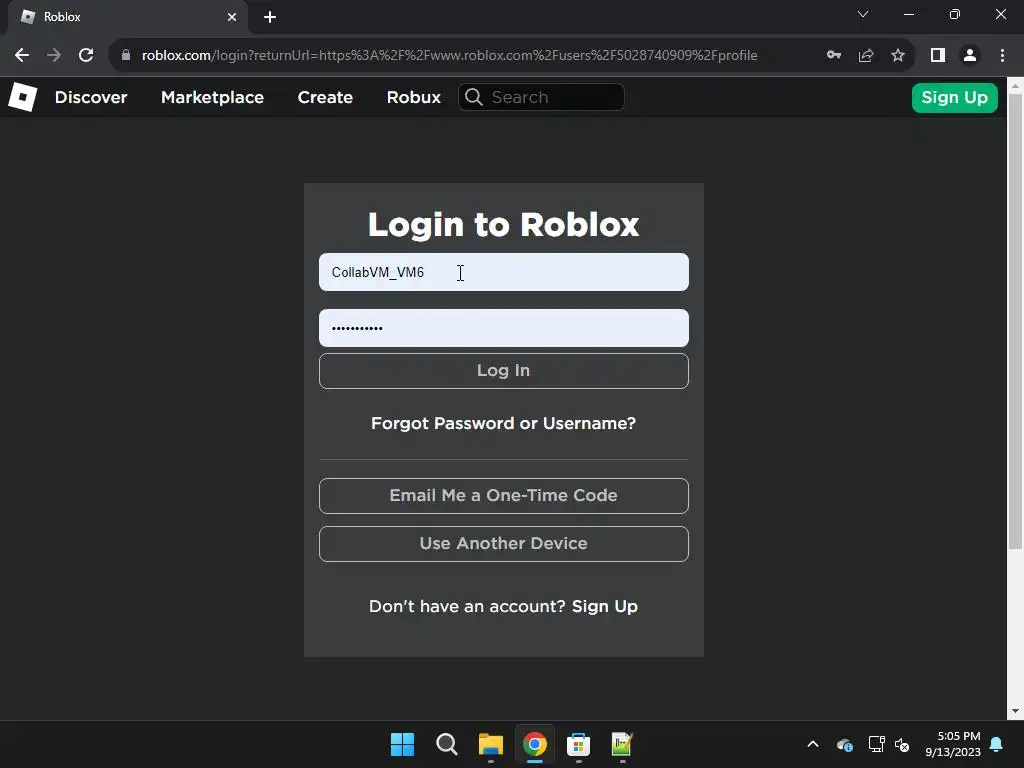The width and height of the screenshot is (1024, 768).
Task: Click the muted volume tray icon
Action: click(x=903, y=744)
